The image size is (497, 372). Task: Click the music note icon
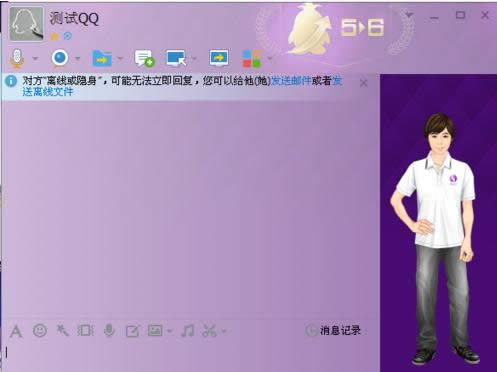188,331
